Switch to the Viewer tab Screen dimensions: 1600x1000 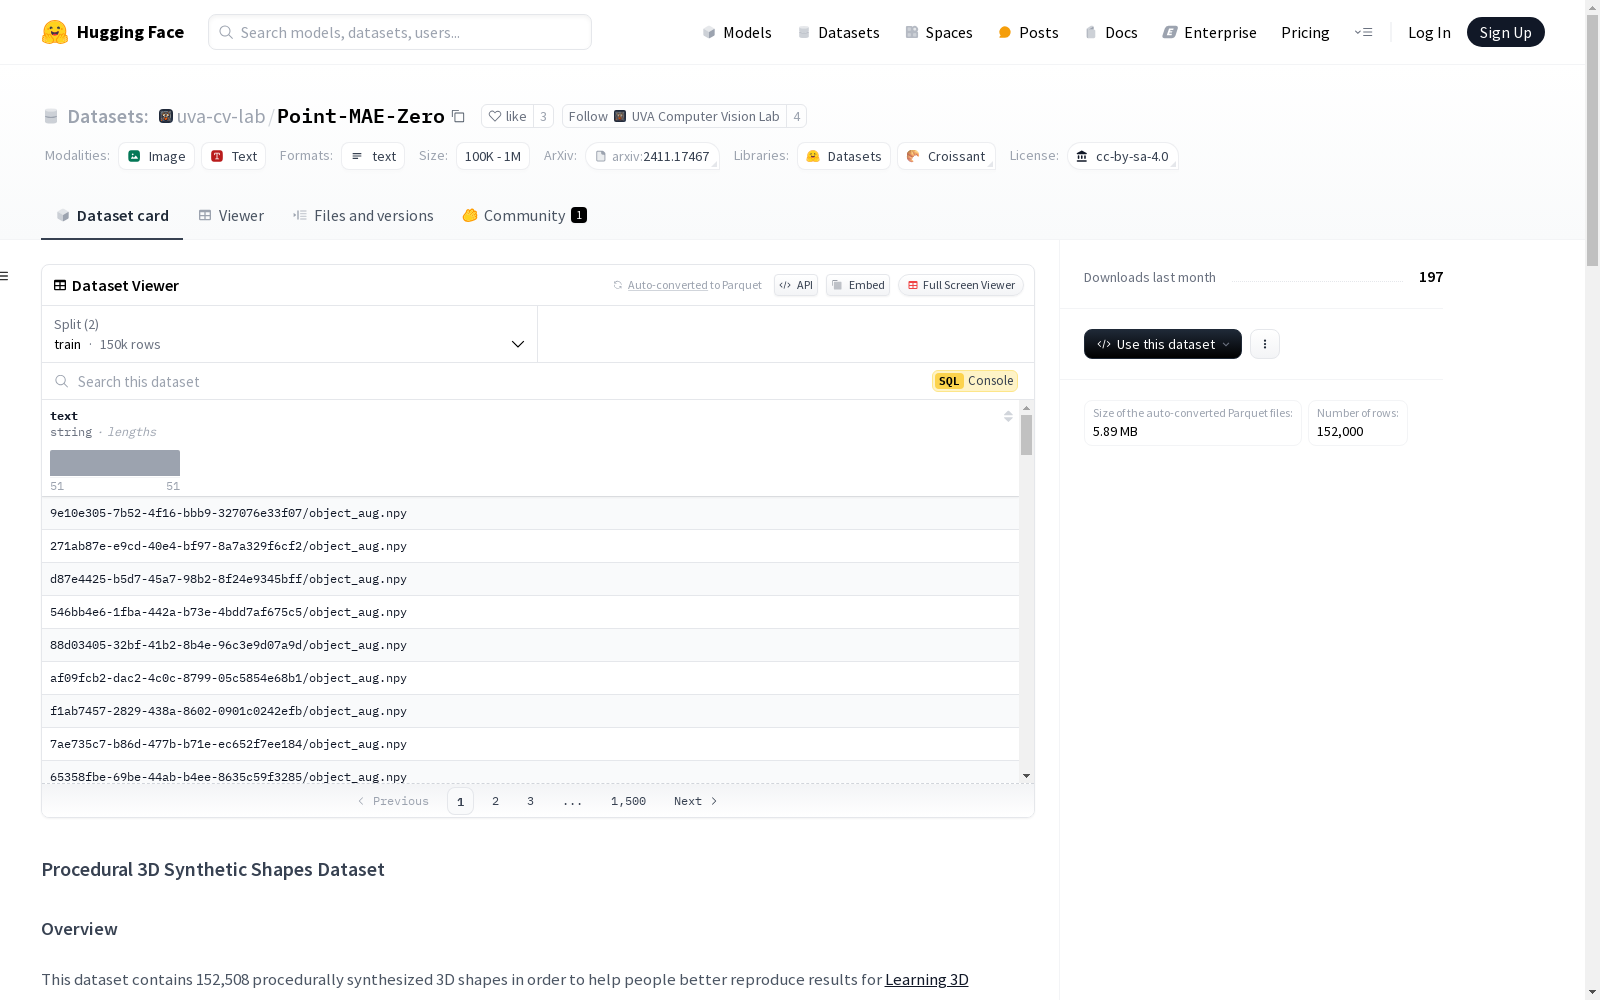coord(231,215)
